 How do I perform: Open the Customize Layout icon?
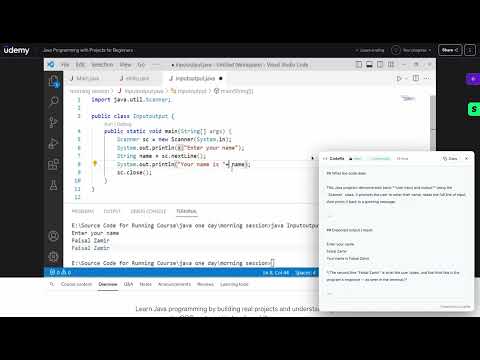pyautogui.click(x=391, y=64)
